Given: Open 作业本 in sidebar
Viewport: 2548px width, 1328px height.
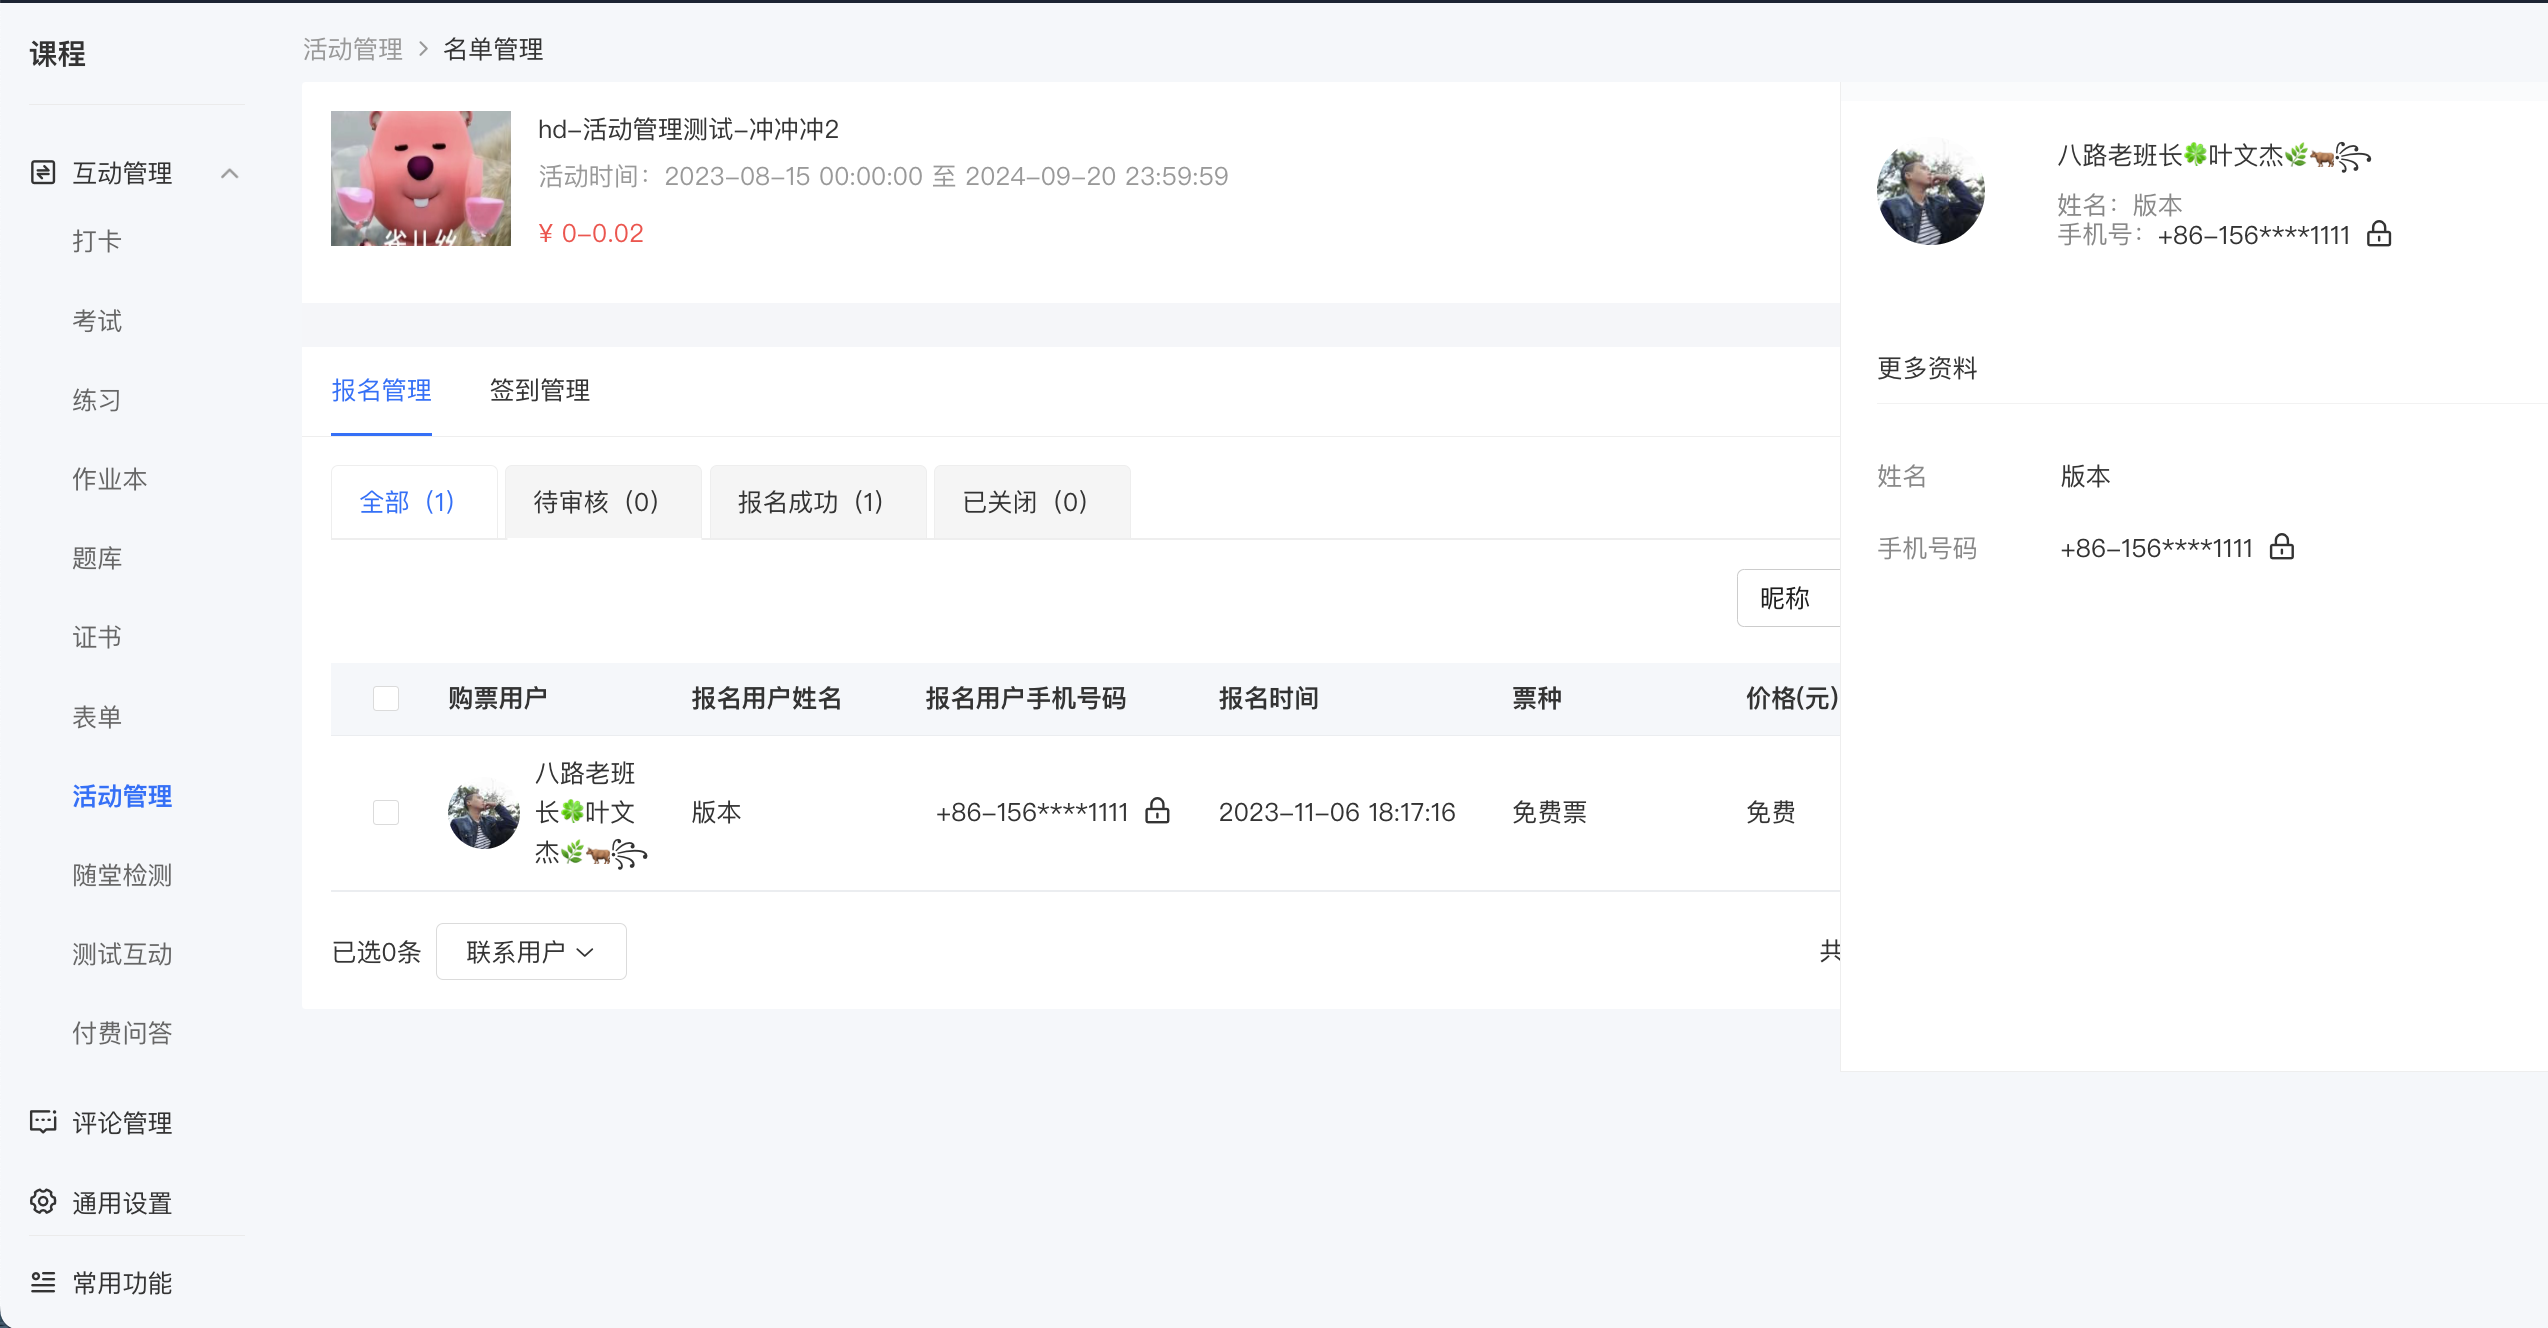Looking at the screenshot, I should click(x=110, y=479).
